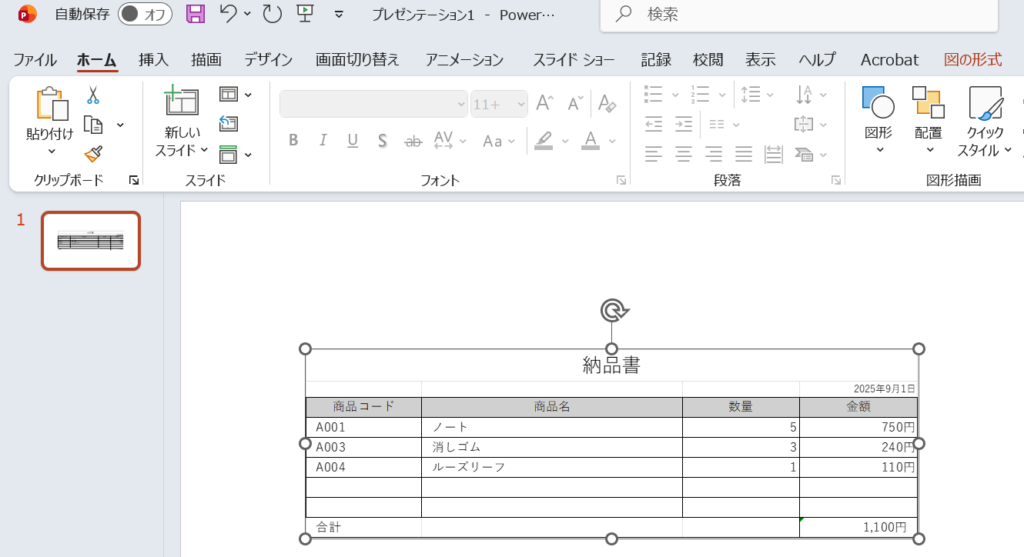1024x557 pixels.
Task: Click the Font Color (A) button
Action: pos(590,140)
